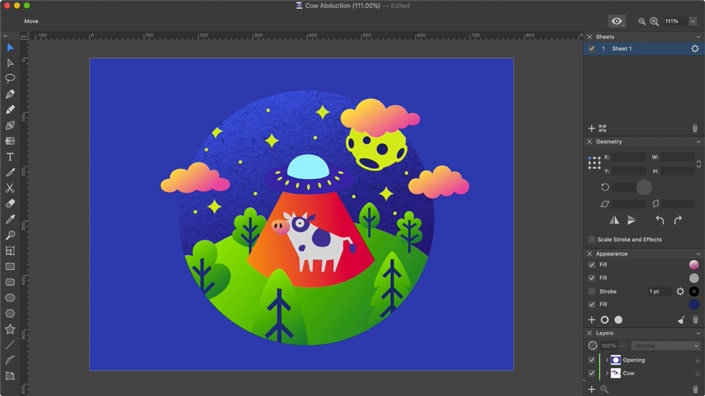Viewport: 705px width, 396px height.
Task: Select the Text tool
Action: (x=10, y=157)
